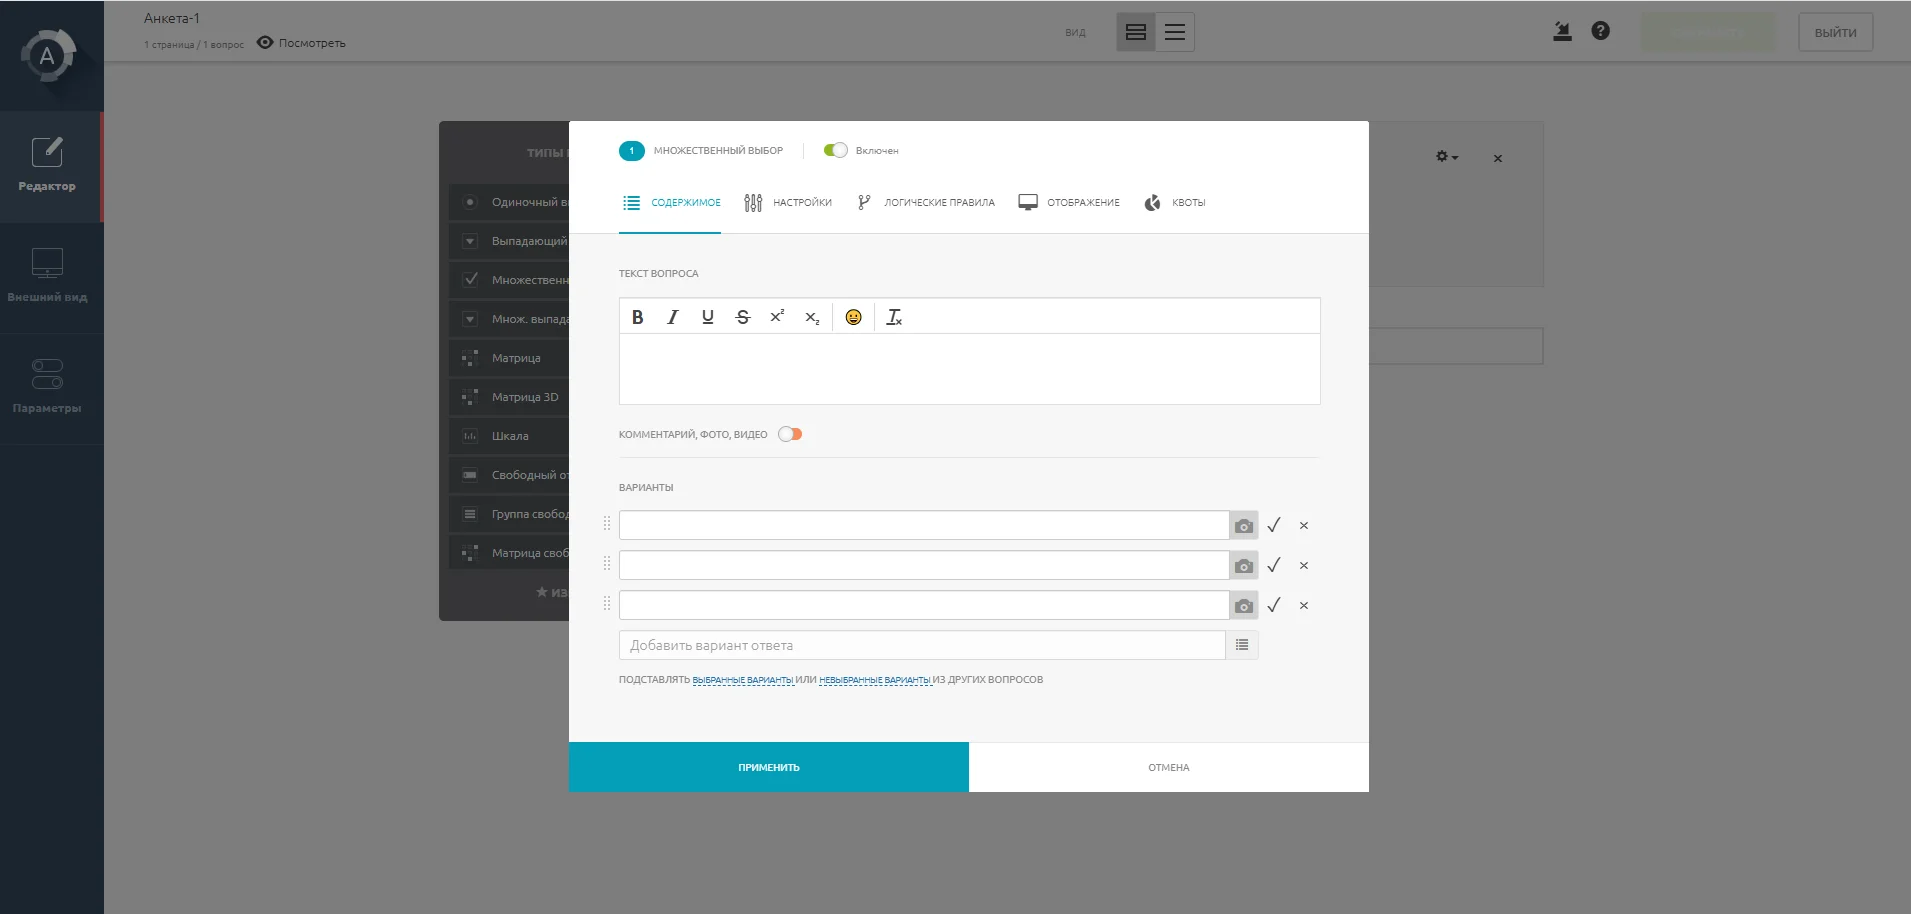Click the checkmark for the first variant
1911x914 pixels.
click(1274, 525)
